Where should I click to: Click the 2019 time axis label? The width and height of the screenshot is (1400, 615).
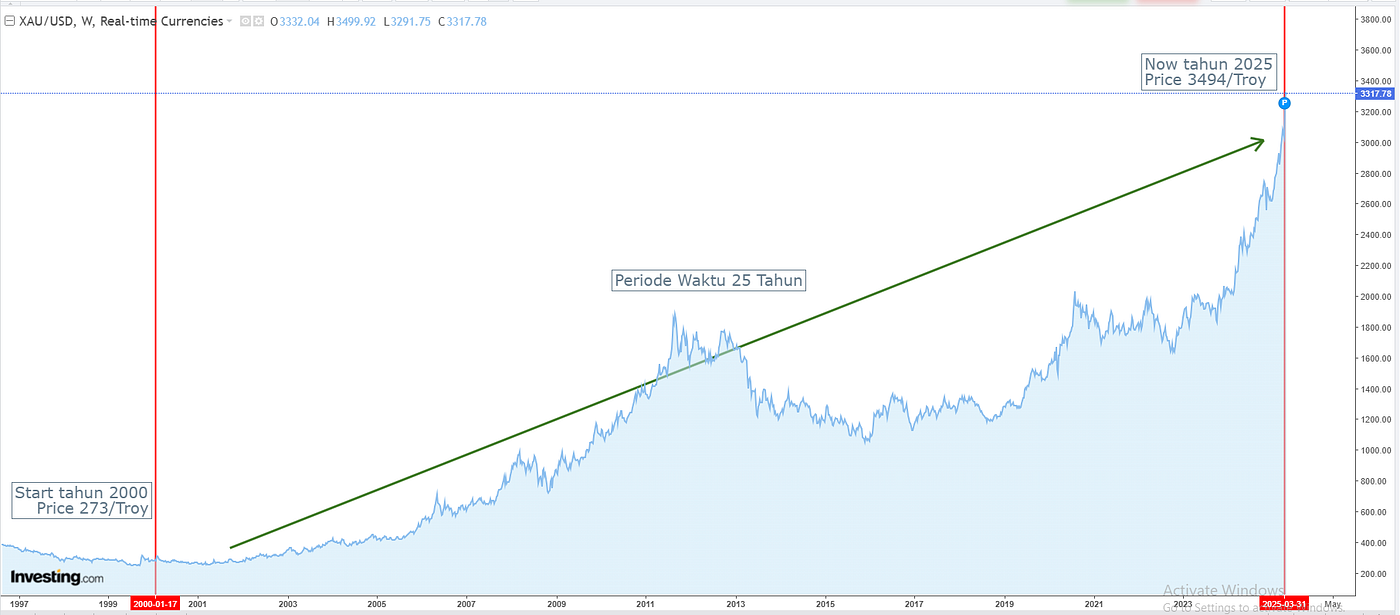[x=1004, y=604]
